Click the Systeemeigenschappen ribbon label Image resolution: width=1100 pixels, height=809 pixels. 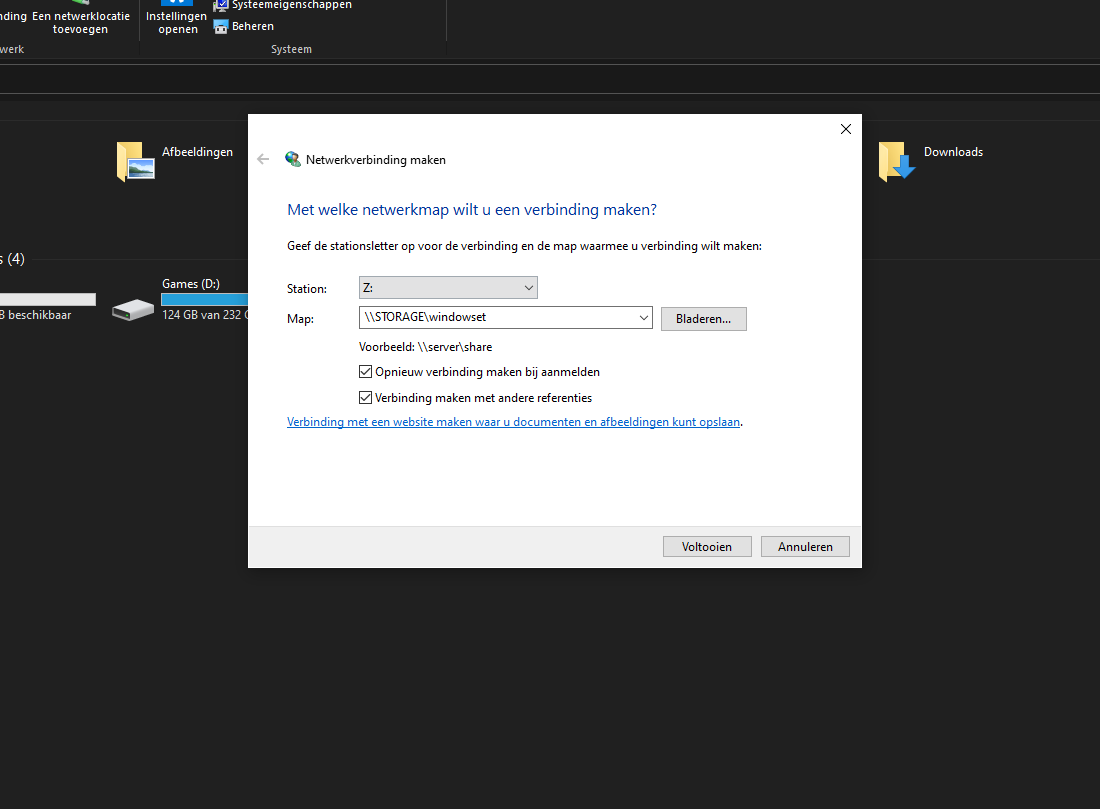click(x=292, y=5)
